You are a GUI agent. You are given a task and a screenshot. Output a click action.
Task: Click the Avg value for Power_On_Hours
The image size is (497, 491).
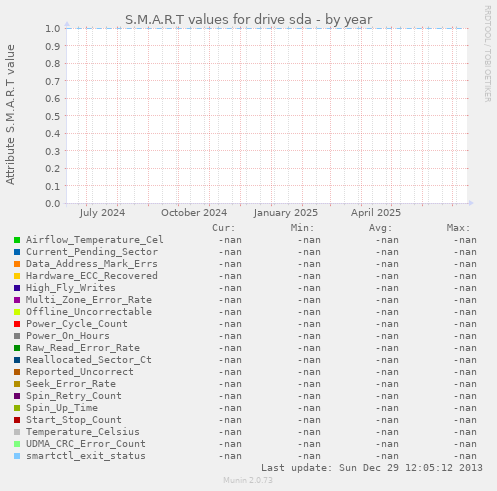[x=387, y=336]
